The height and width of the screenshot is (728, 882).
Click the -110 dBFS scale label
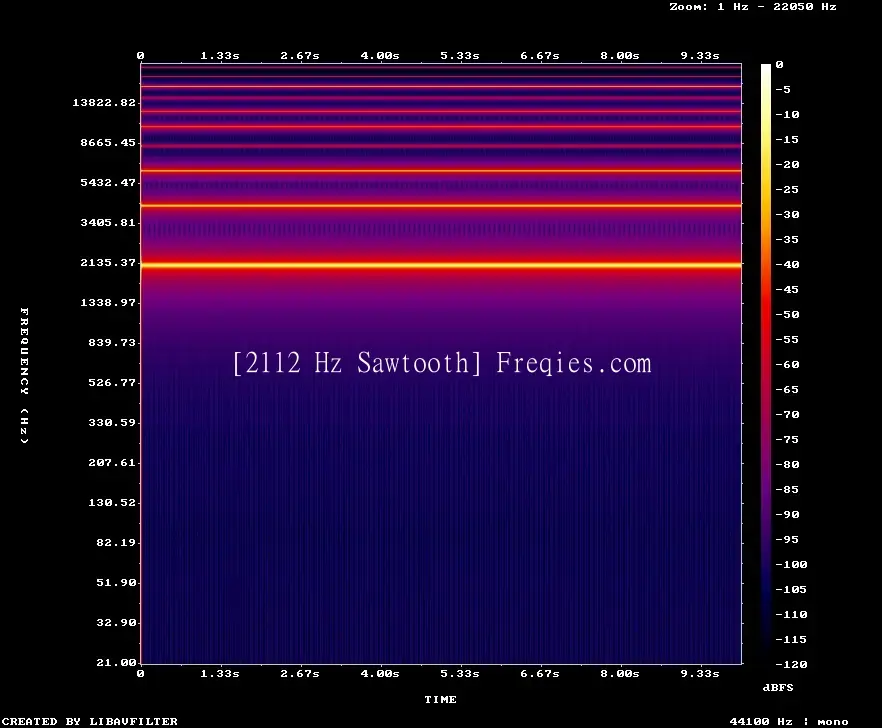click(x=791, y=614)
